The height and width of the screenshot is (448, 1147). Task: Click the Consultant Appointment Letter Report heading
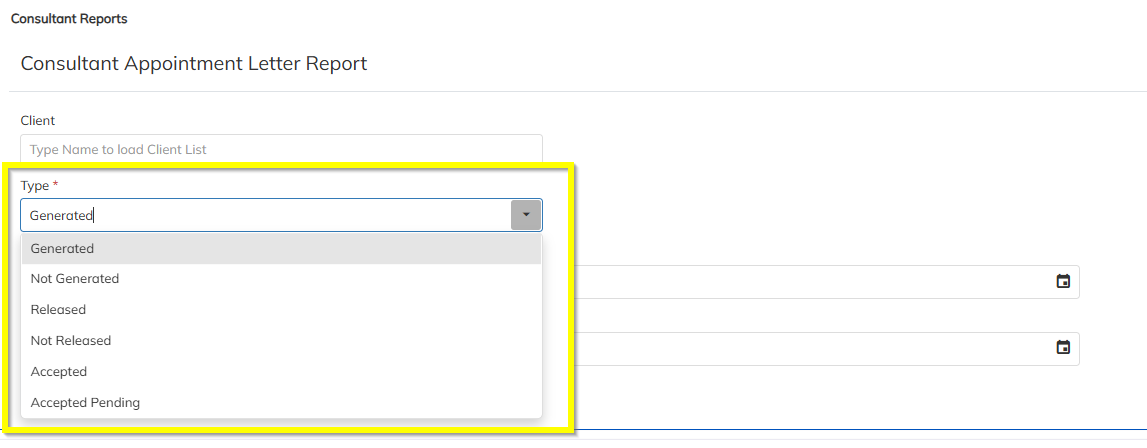click(194, 64)
